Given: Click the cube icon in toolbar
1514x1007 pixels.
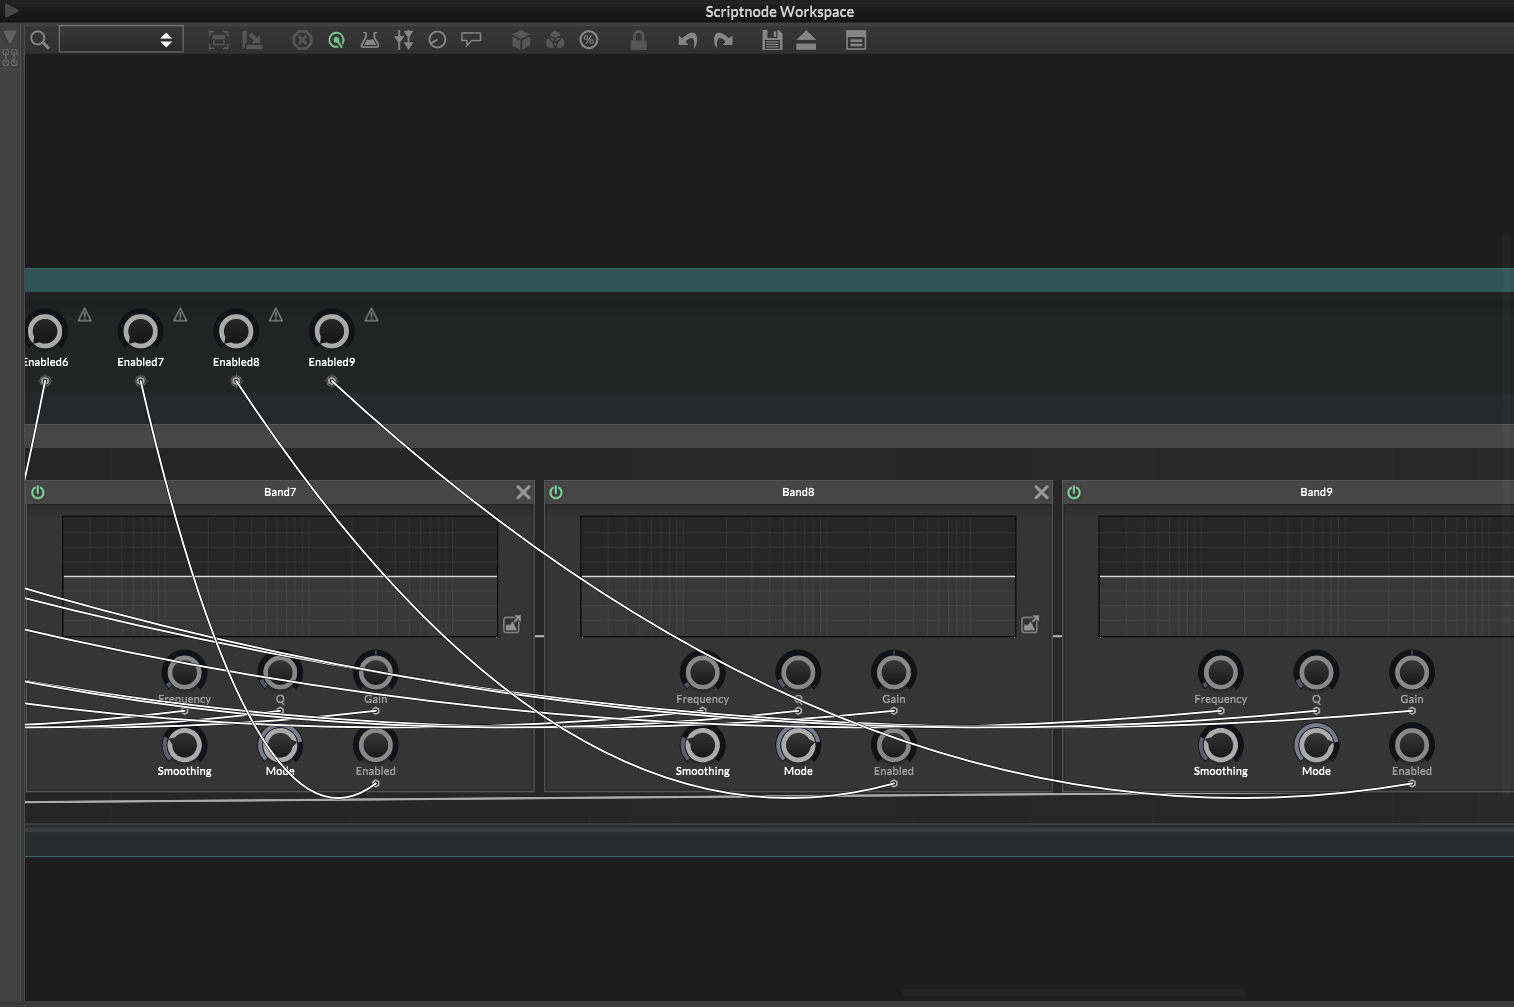Looking at the screenshot, I should coord(521,40).
